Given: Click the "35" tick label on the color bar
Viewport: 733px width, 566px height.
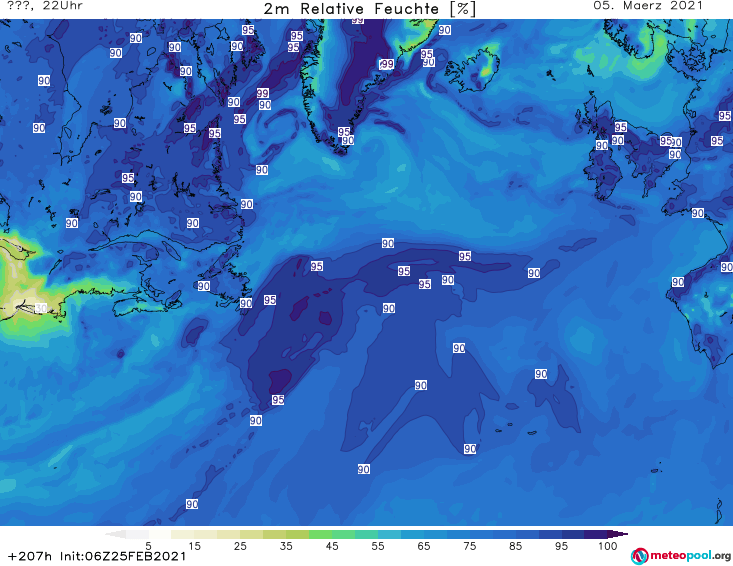Looking at the screenshot, I should click(286, 546).
